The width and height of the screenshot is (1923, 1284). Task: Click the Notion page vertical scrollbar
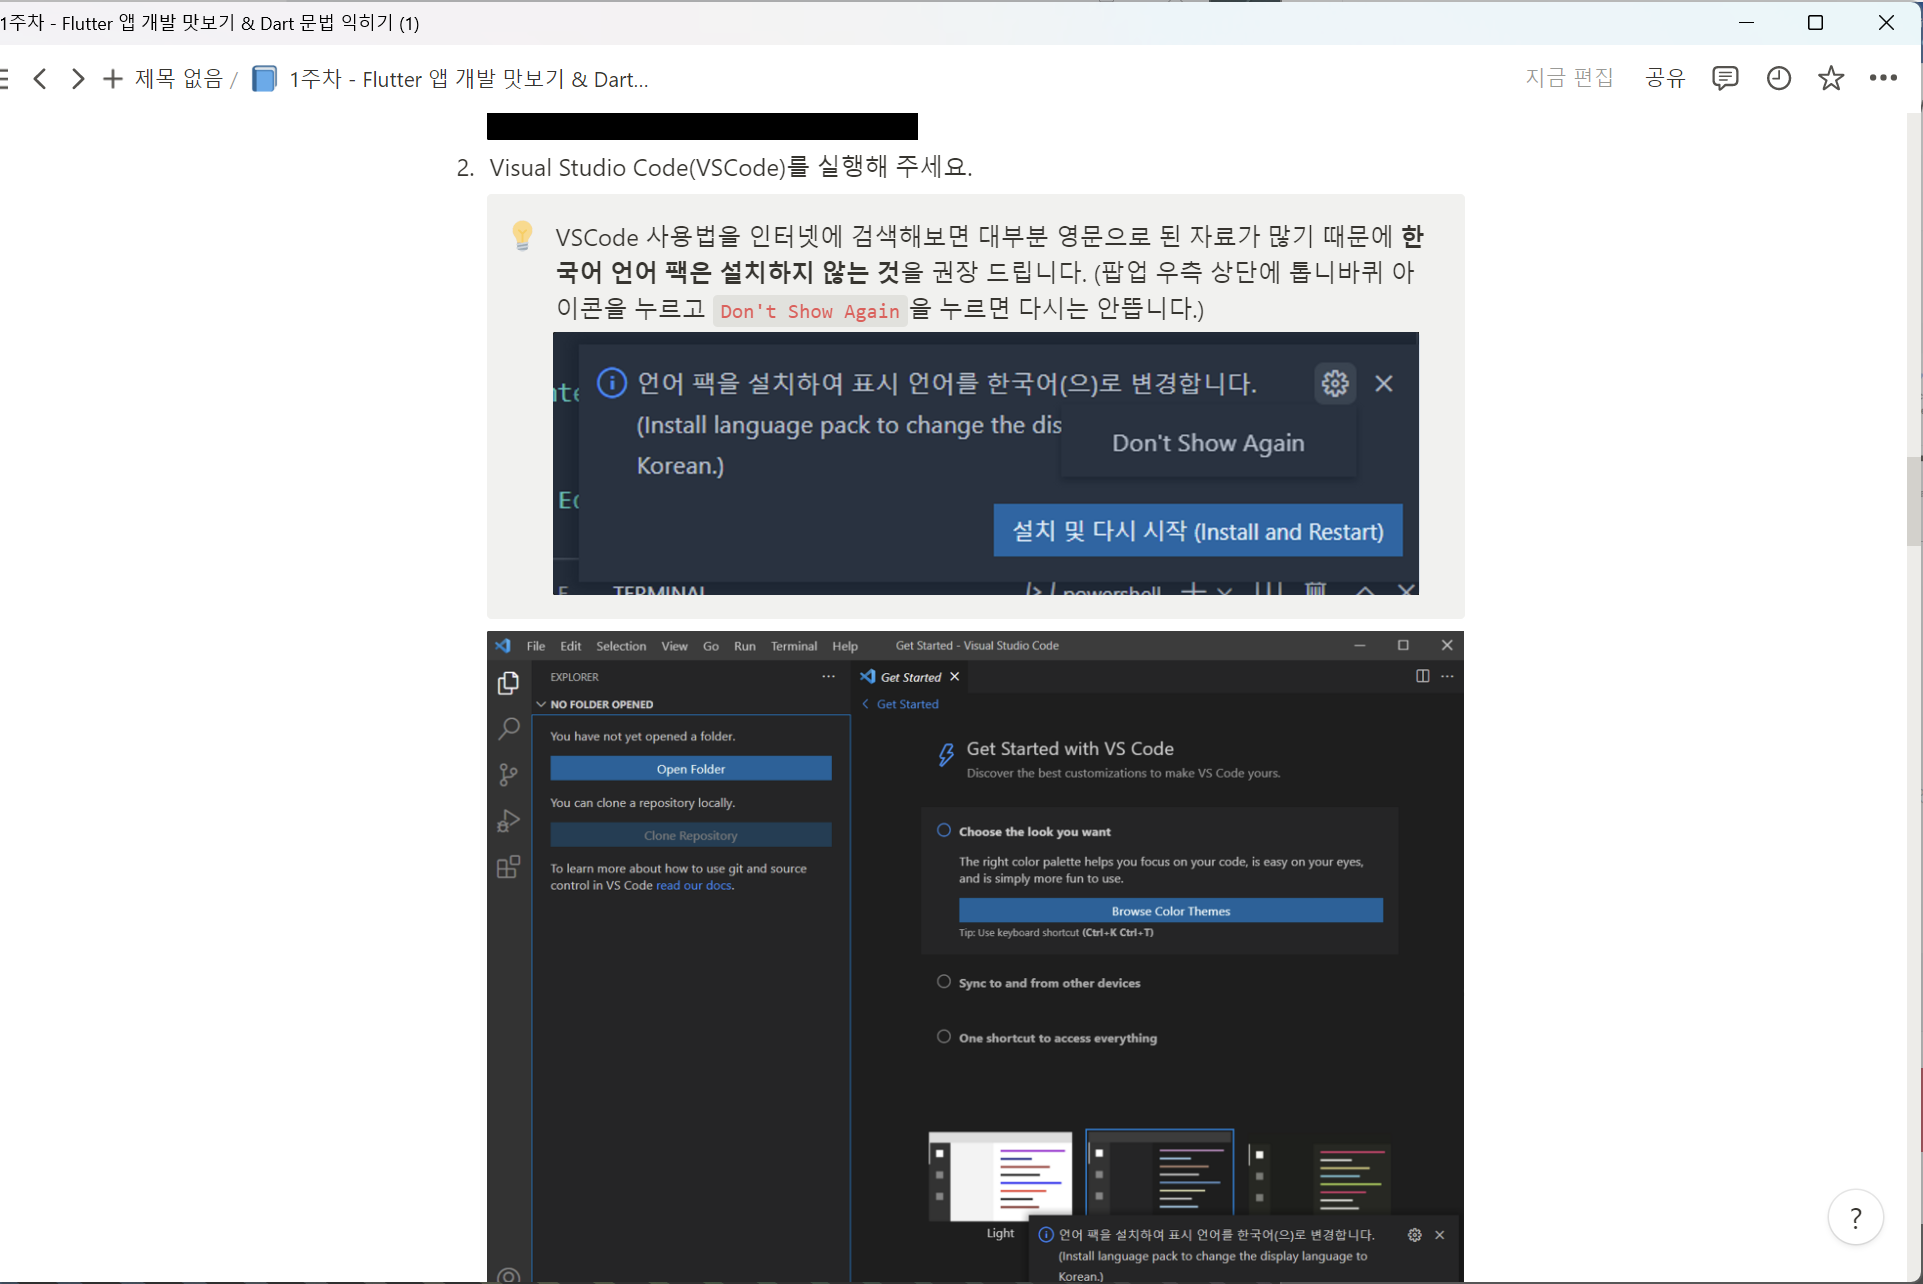pos(1914,500)
